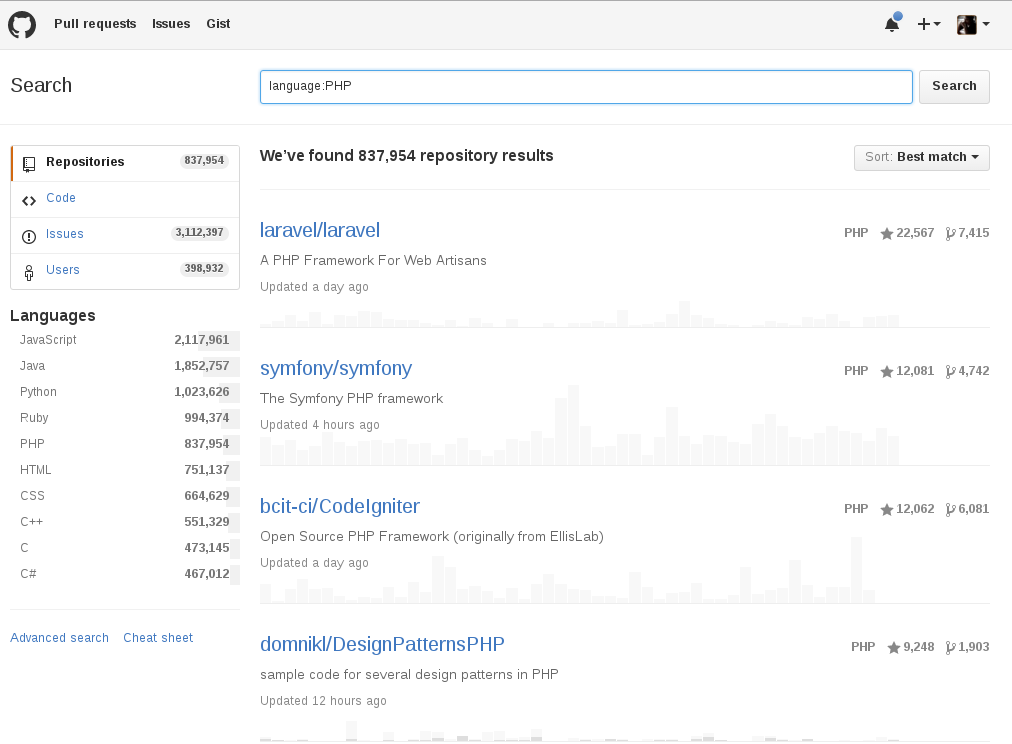The width and height of the screenshot is (1012, 744).
Task: Click the 398,932 users count badge
Action: pyautogui.click(x=204, y=268)
